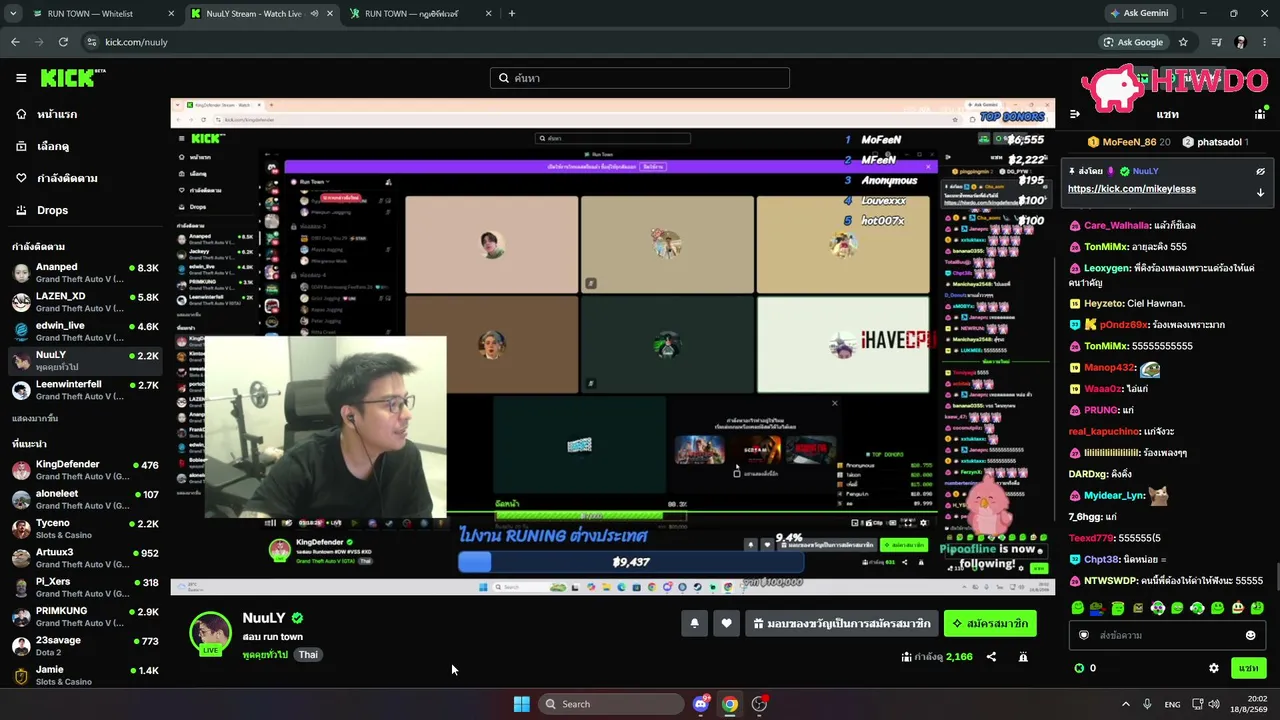Click the green สมัครสมาชิก subscribe button
The width and height of the screenshot is (1280, 720).
coord(990,623)
